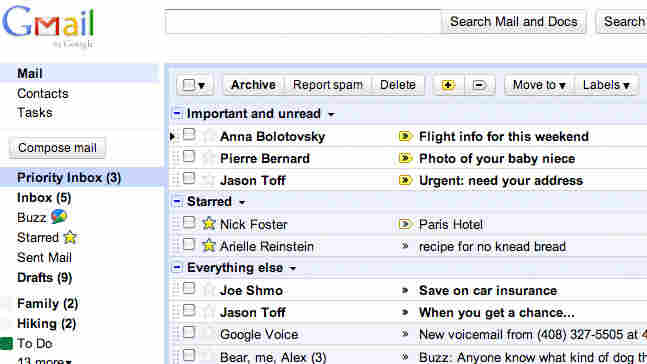The image size is (647, 364).
Task: Collapse the Important and unread section
Action: tap(177, 113)
